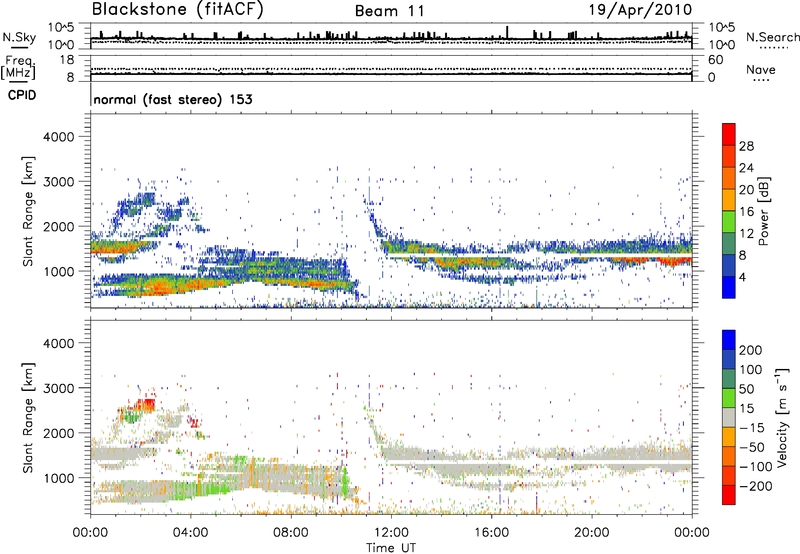
Task: Click the 'N.Sky' legend label
Action: click(x=19, y=37)
